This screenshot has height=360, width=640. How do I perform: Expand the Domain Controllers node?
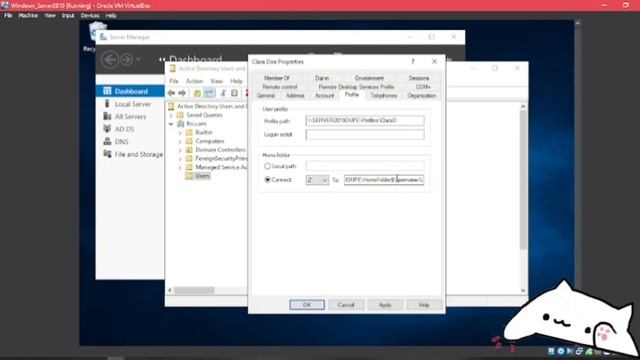180,150
